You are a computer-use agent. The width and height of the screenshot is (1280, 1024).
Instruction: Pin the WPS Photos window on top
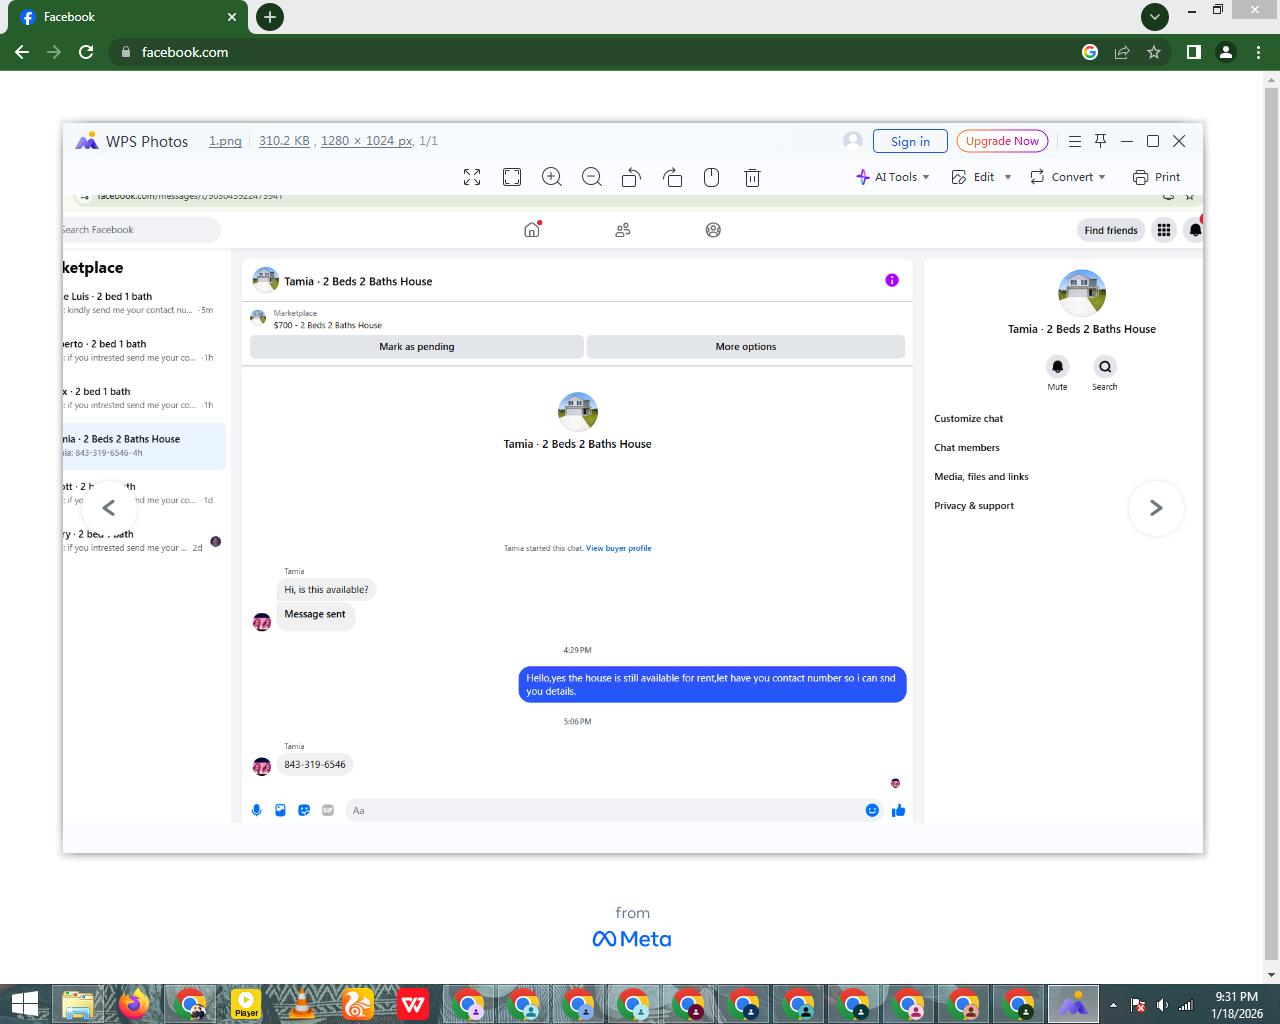[x=1101, y=141]
